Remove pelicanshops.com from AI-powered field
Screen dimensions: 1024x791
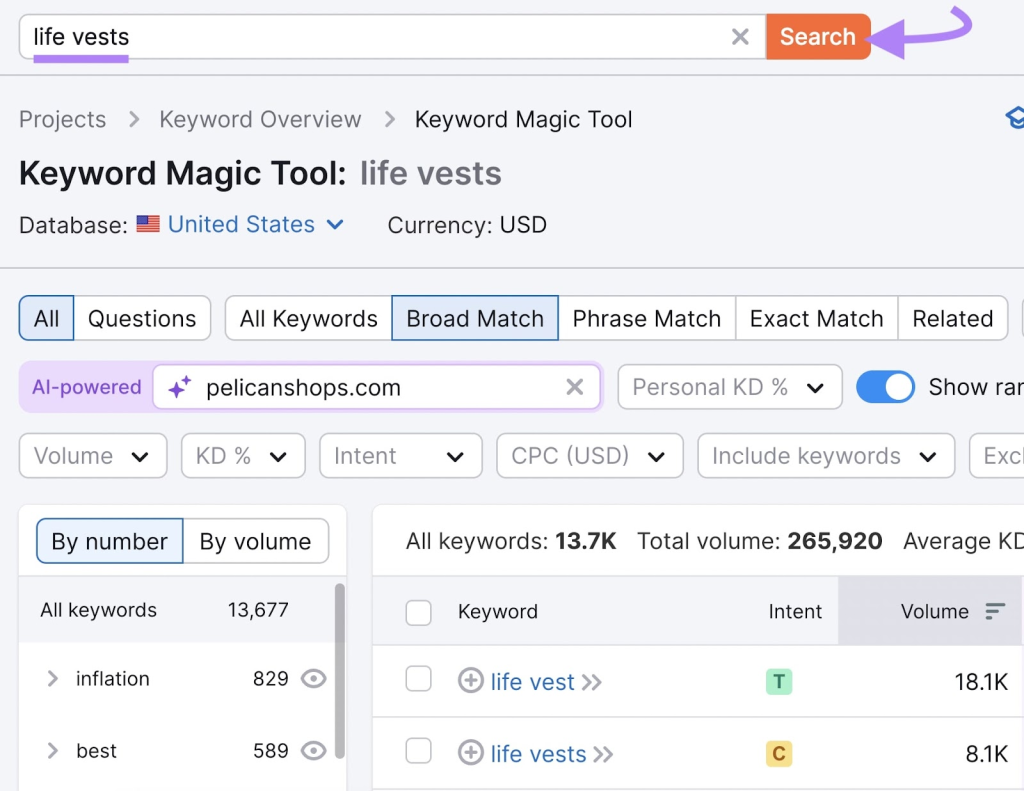pyautogui.click(x=574, y=388)
